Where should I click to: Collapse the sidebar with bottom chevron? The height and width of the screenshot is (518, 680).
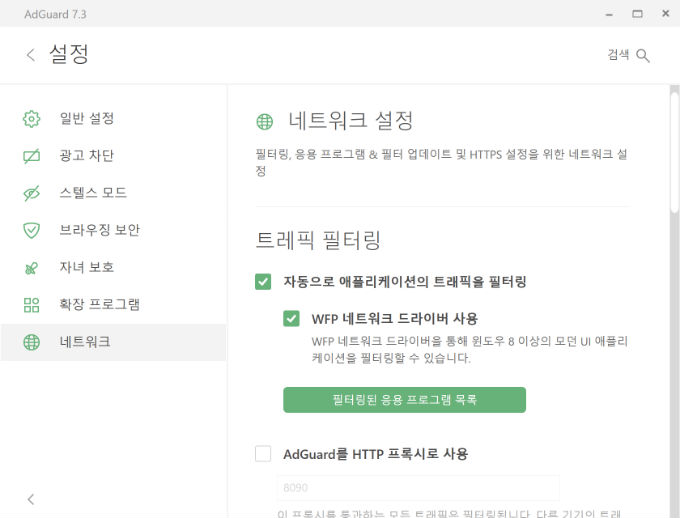[30, 499]
